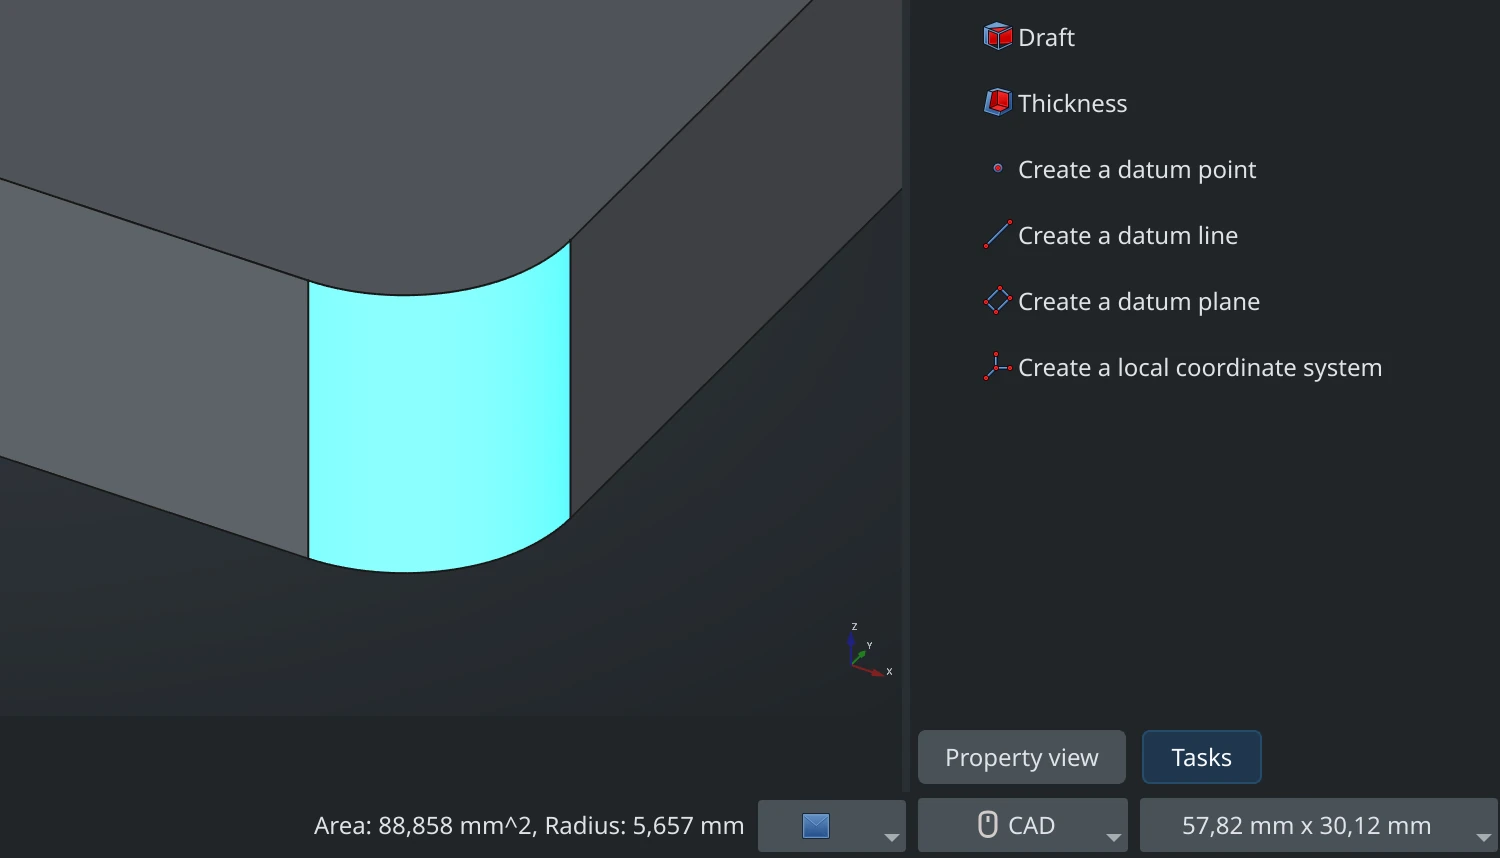The width and height of the screenshot is (1500, 858).
Task: Click the mouse icon beside CAD
Action: point(987,825)
